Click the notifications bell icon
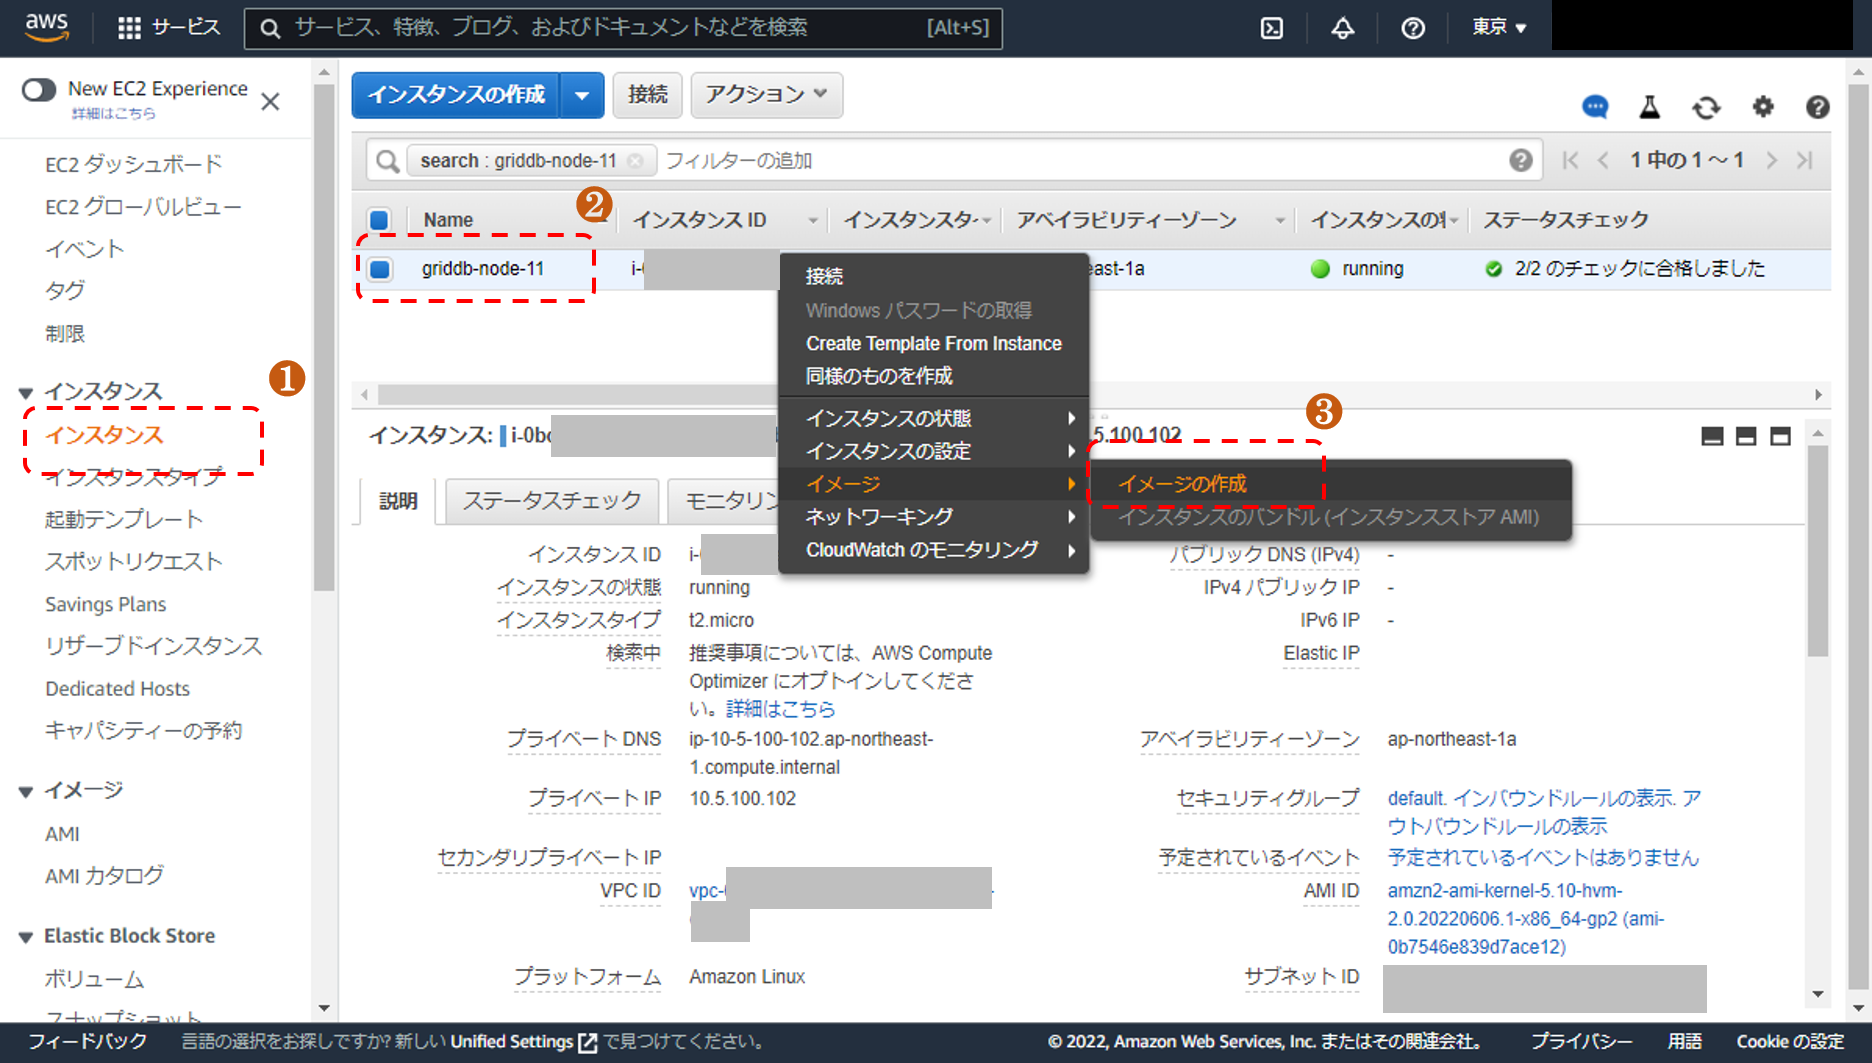This screenshot has height=1063, width=1872. tap(1342, 28)
